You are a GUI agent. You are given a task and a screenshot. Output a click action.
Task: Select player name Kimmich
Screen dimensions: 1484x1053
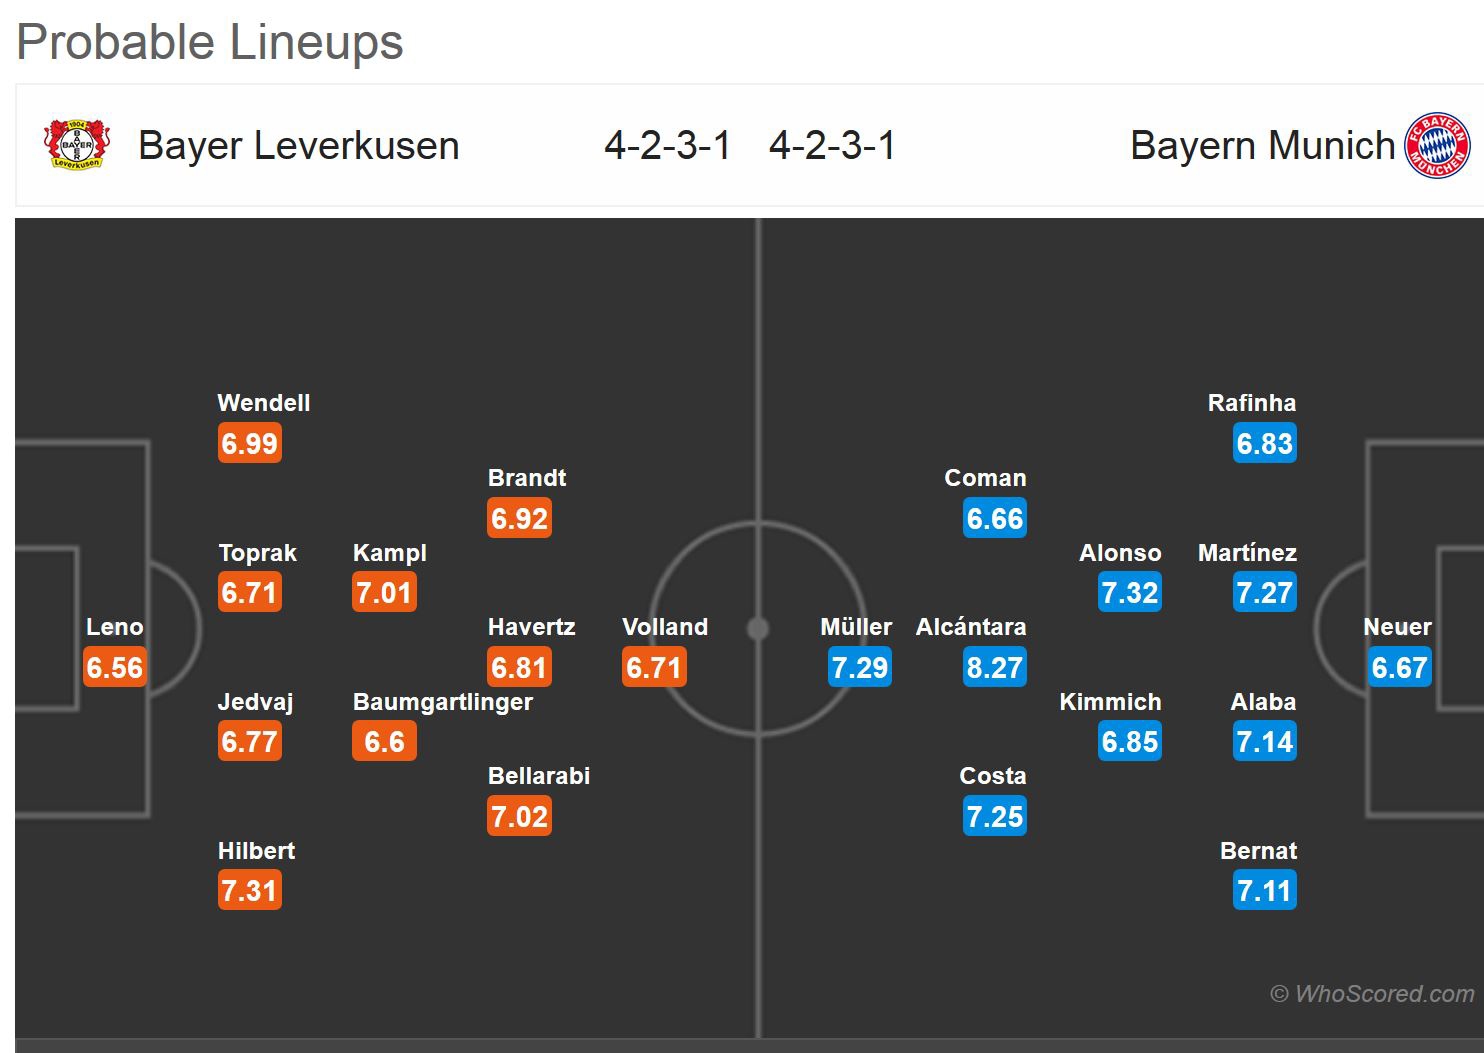[1110, 702]
